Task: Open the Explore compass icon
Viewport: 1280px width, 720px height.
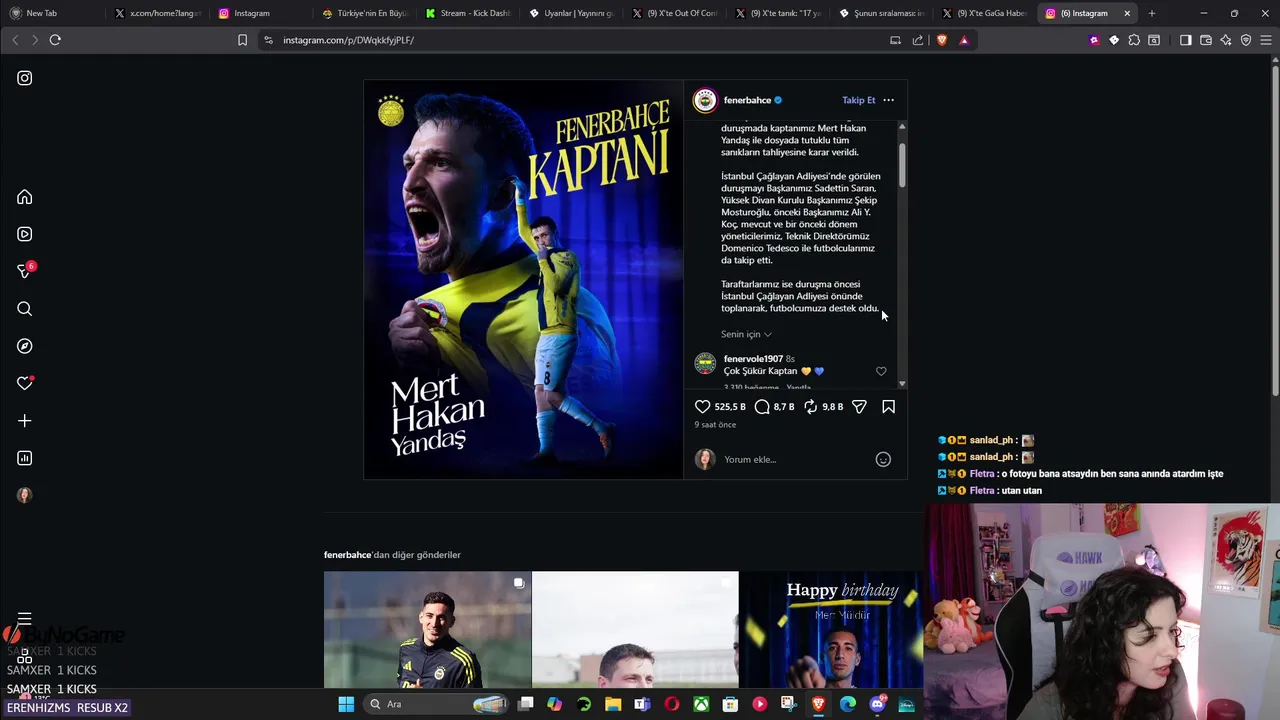Action: coord(25,346)
